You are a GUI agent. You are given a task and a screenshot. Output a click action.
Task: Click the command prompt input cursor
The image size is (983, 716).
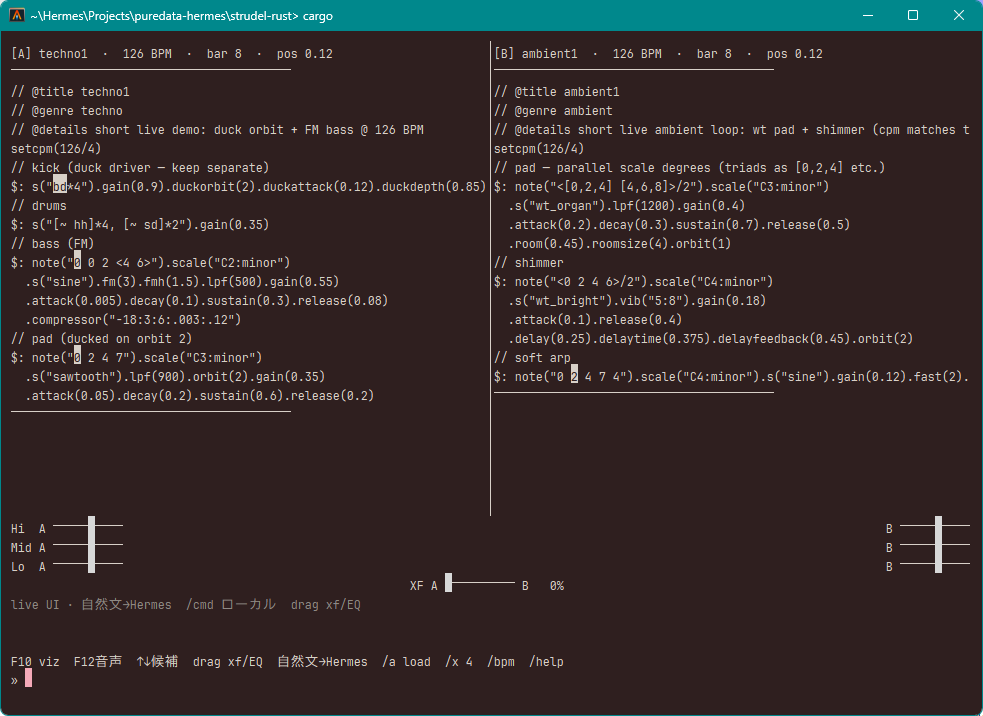point(28,678)
